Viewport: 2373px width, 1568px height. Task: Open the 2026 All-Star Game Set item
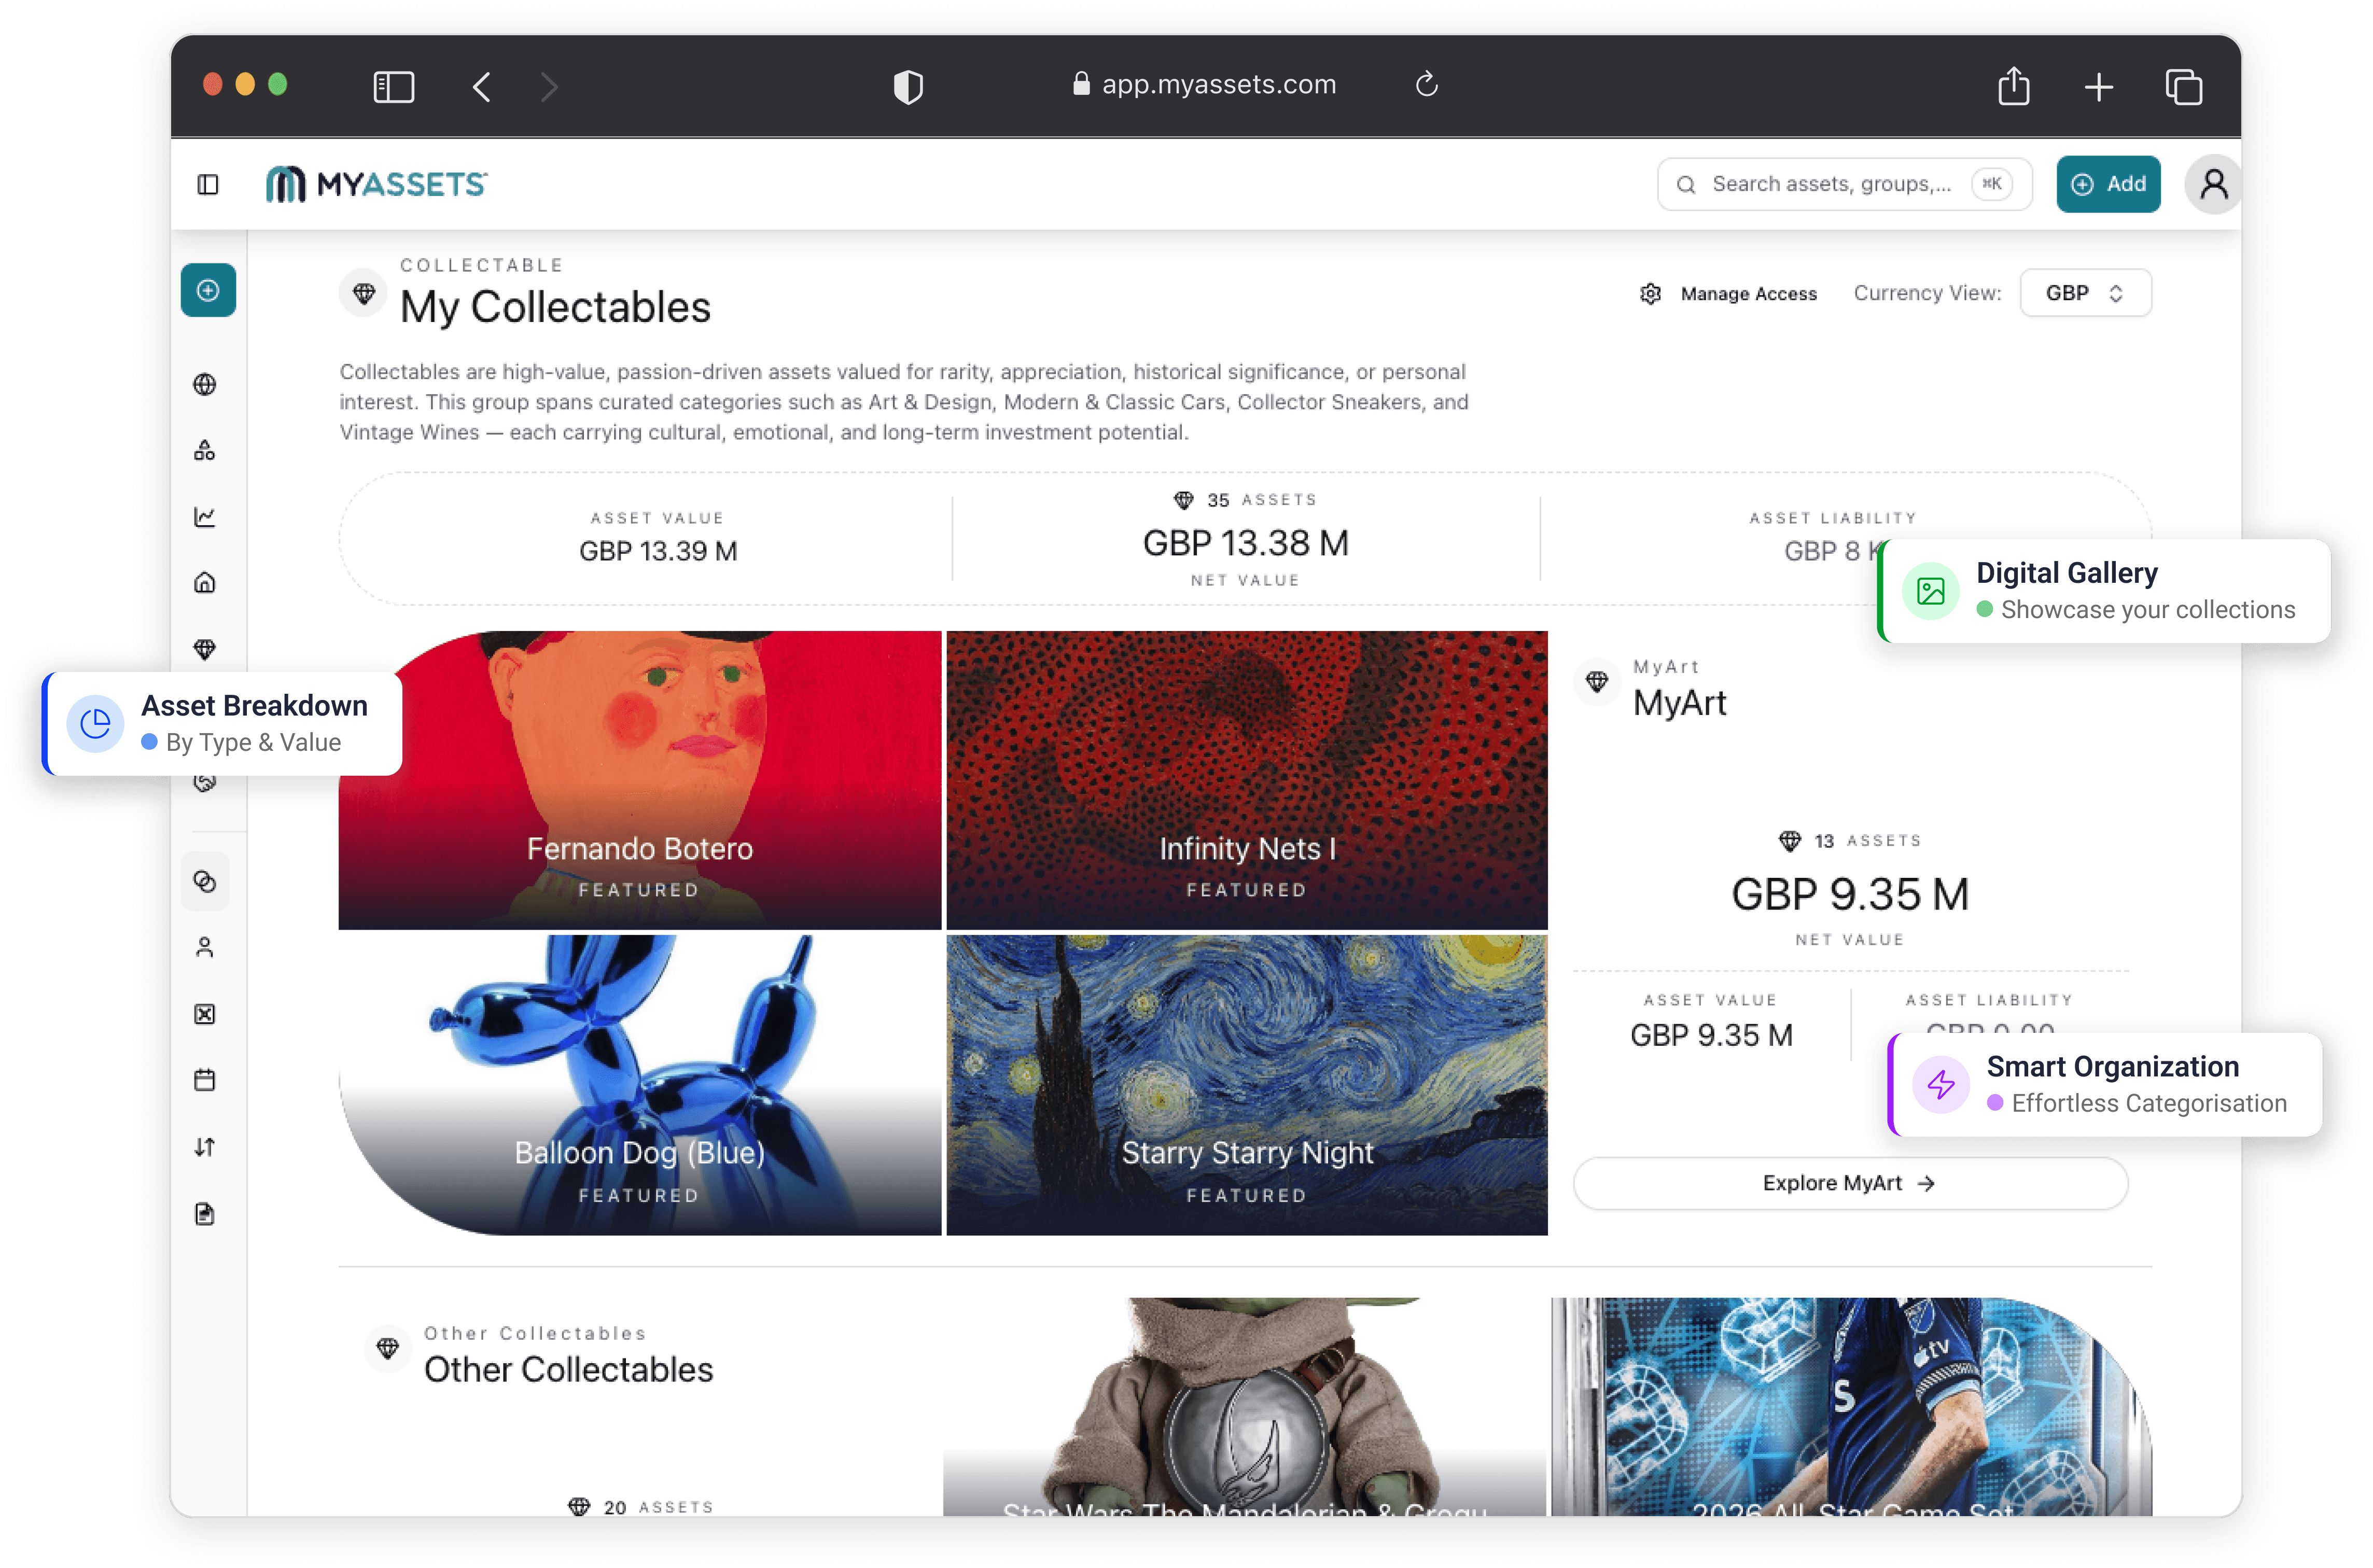point(1851,1406)
